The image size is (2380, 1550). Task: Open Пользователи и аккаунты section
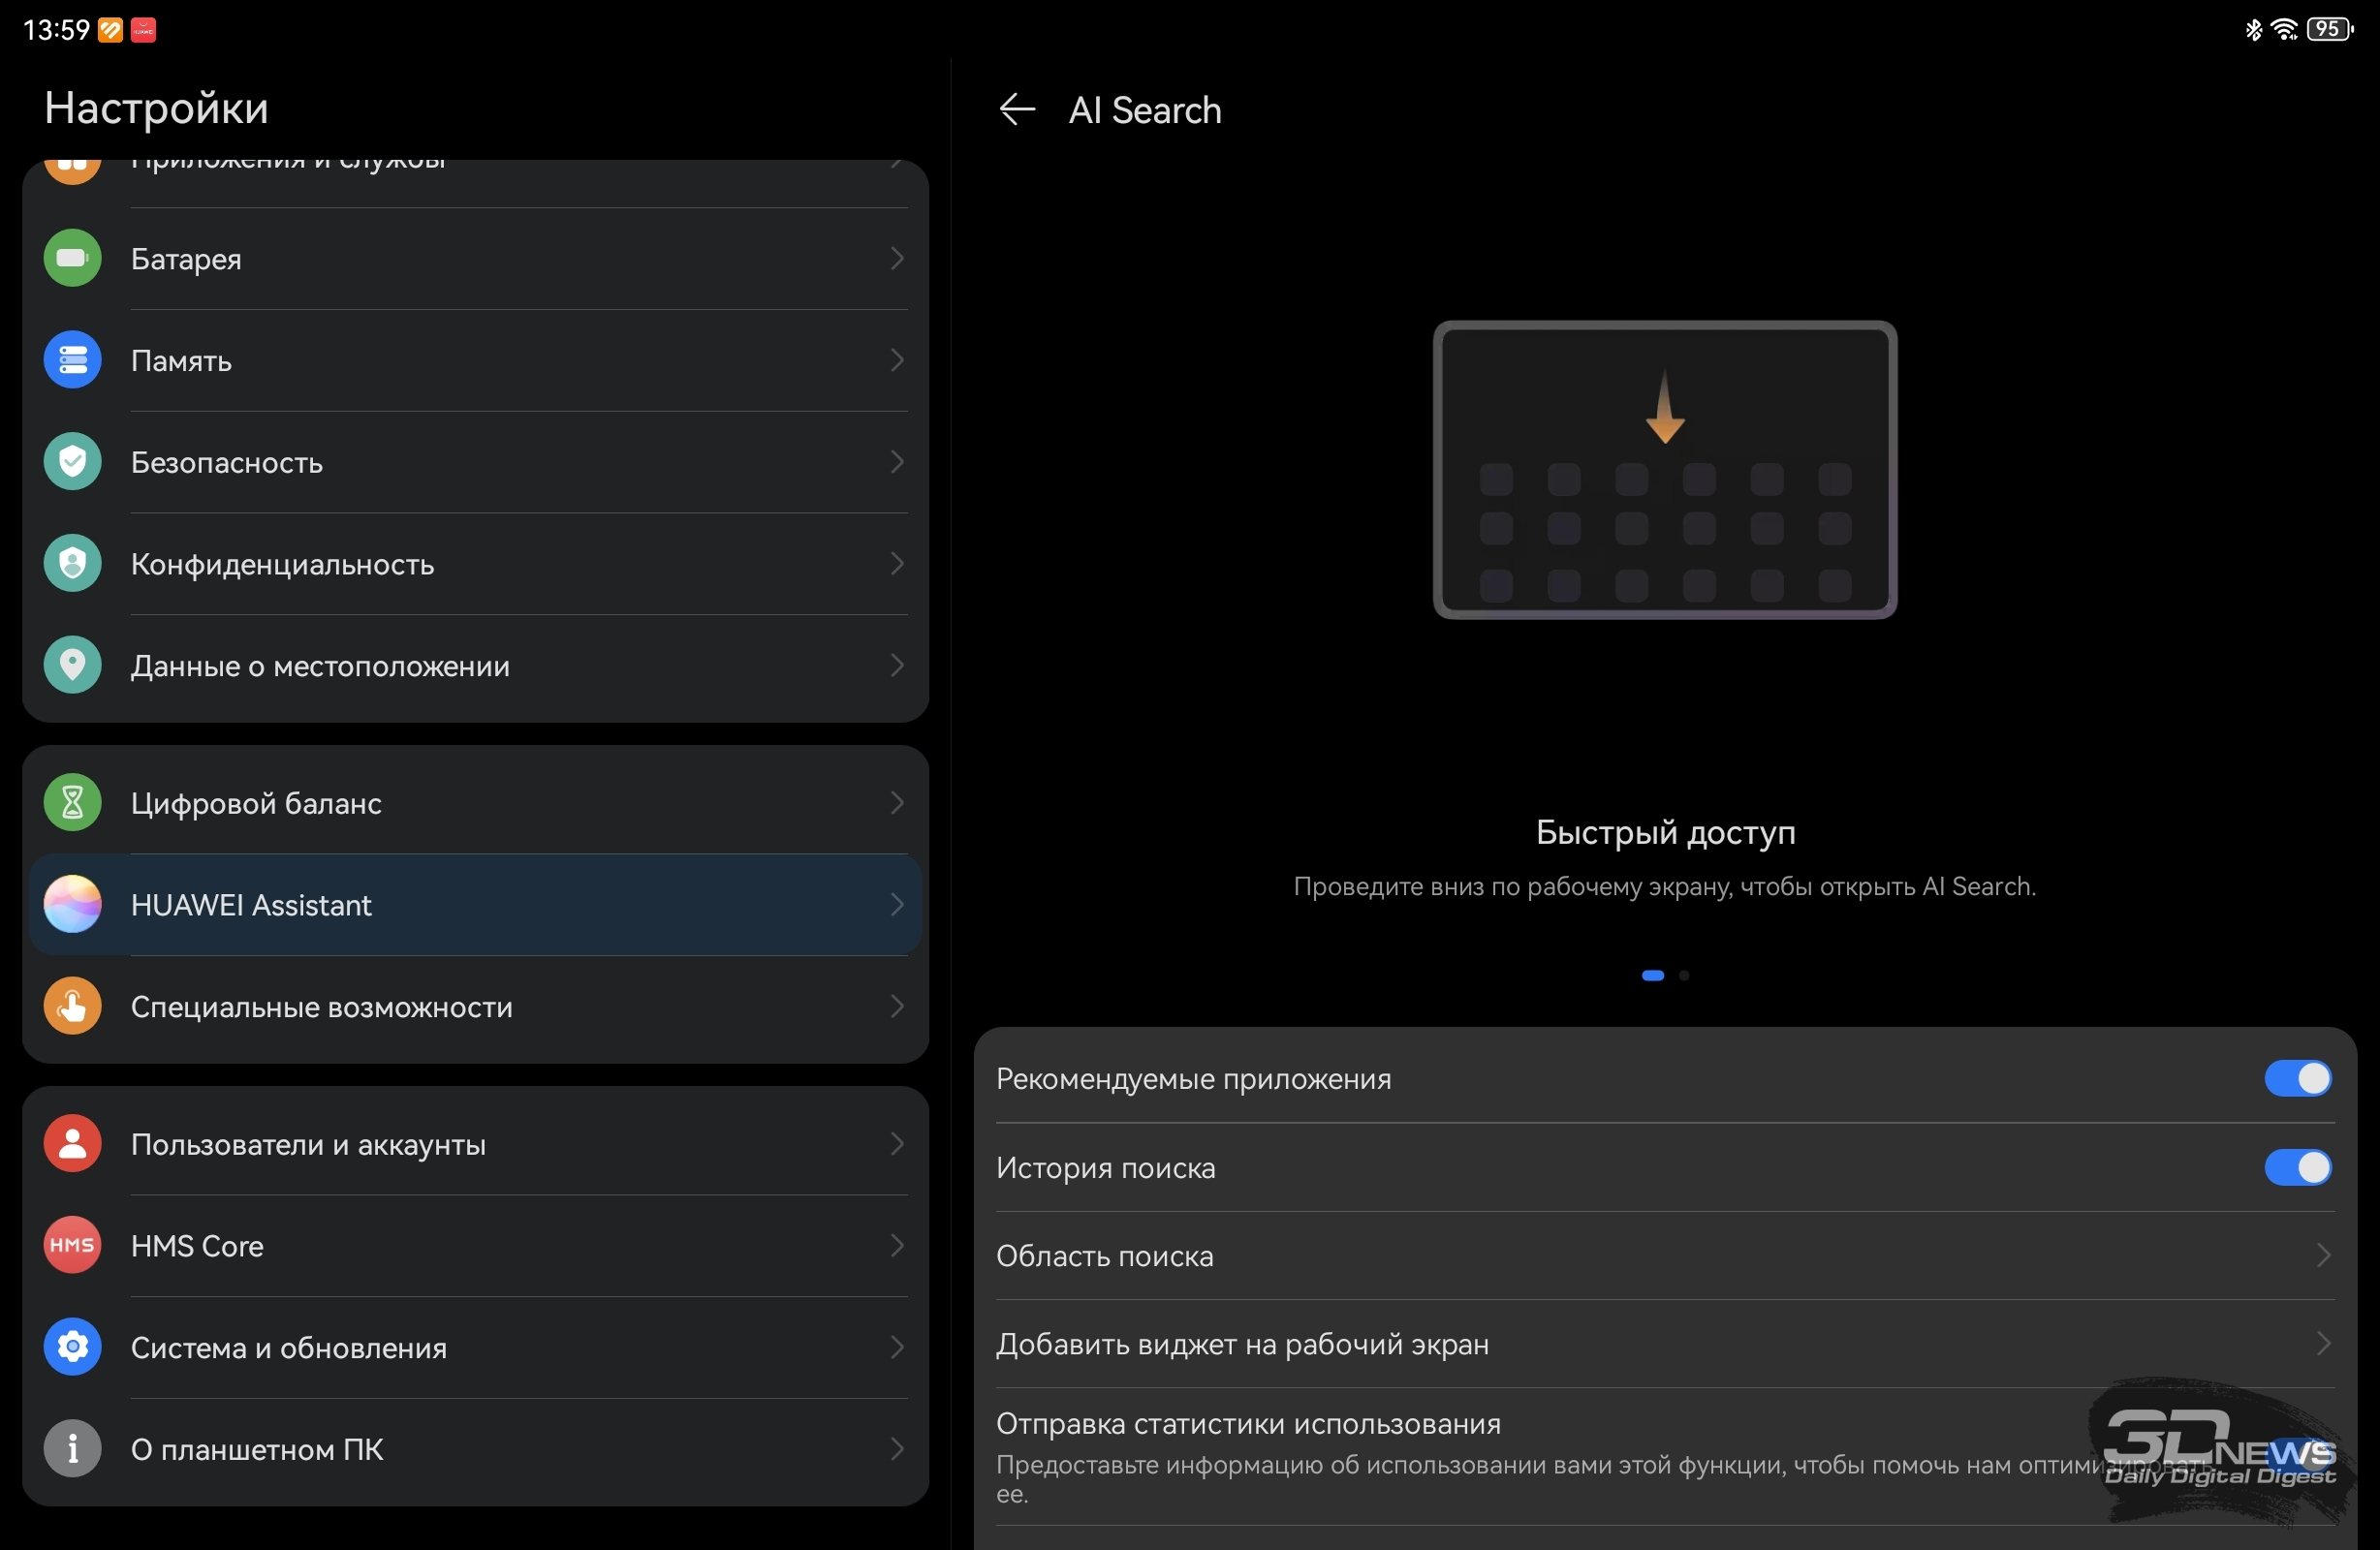pos(475,1144)
